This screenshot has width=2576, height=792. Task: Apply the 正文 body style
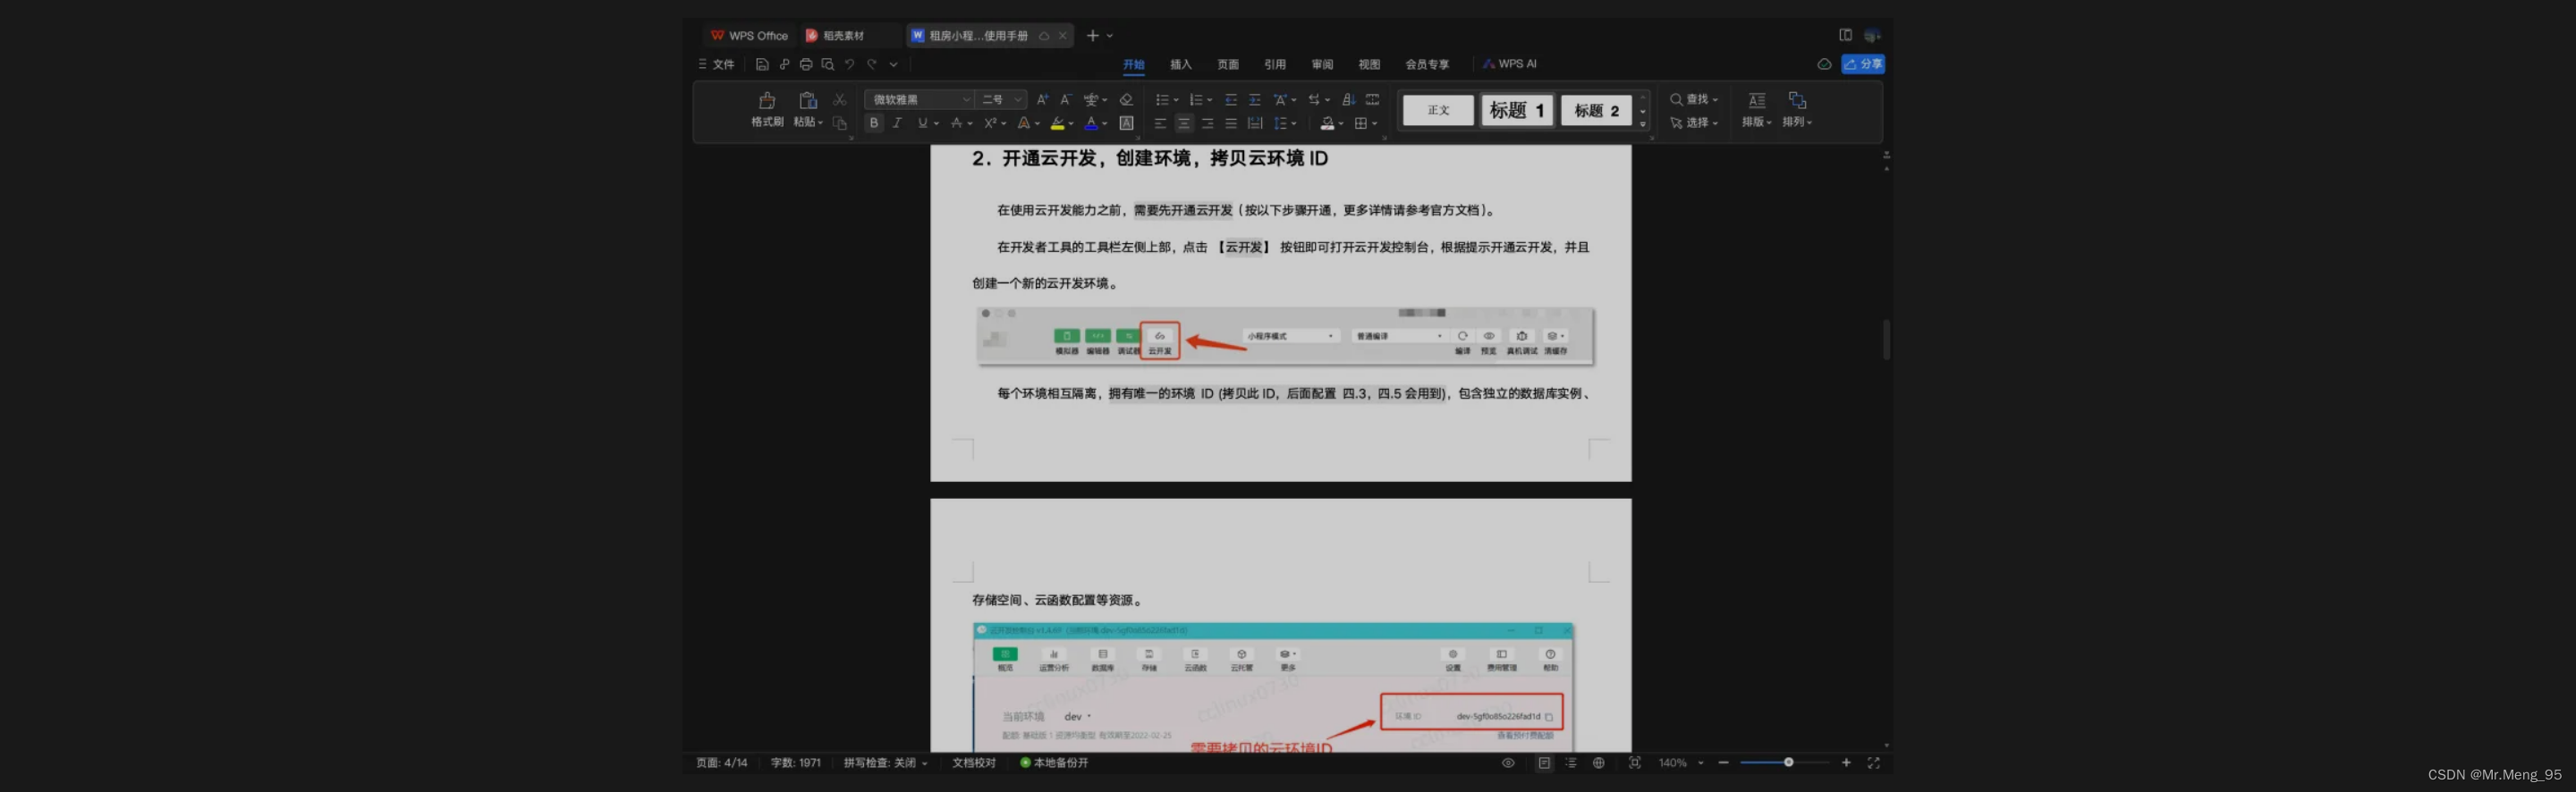click(1438, 110)
